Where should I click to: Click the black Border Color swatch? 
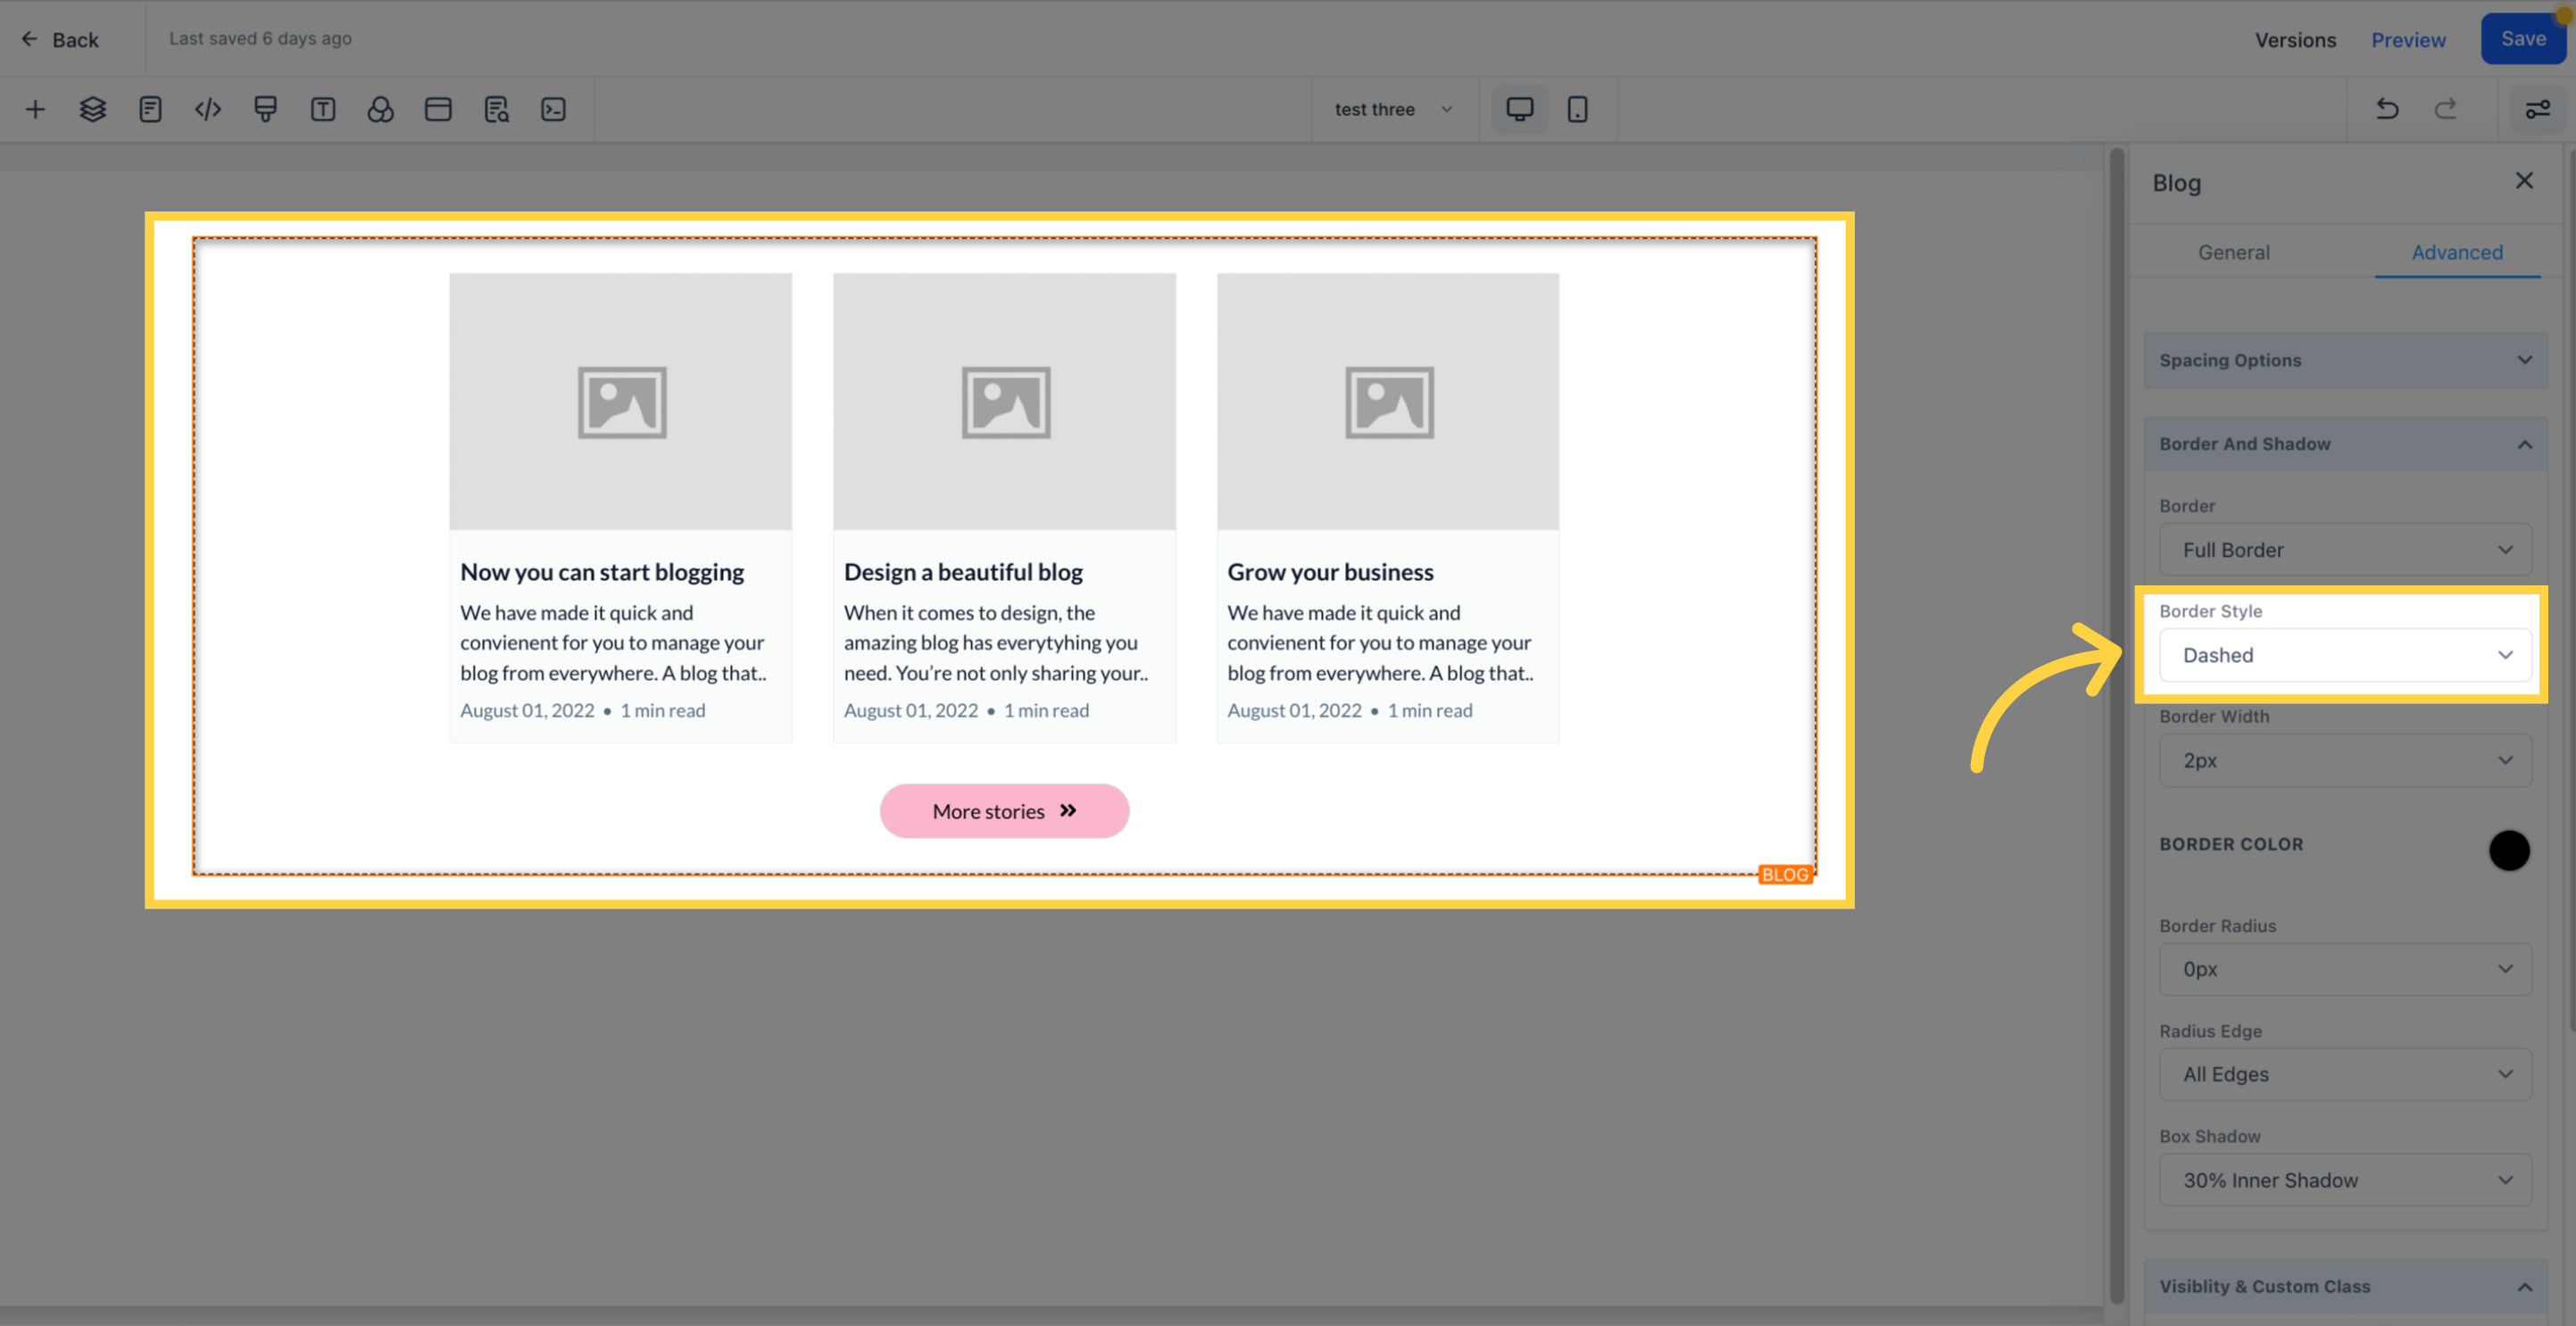click(x=2508, y=850)
